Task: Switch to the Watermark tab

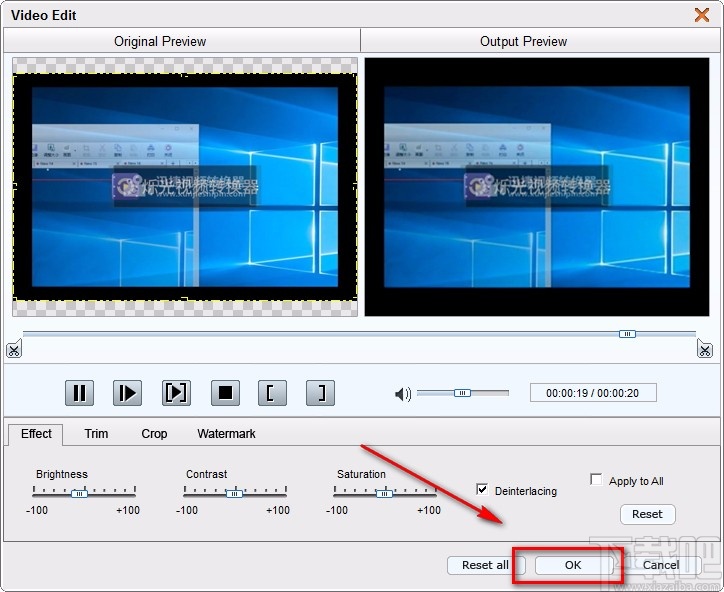Action: pos(226,434)
